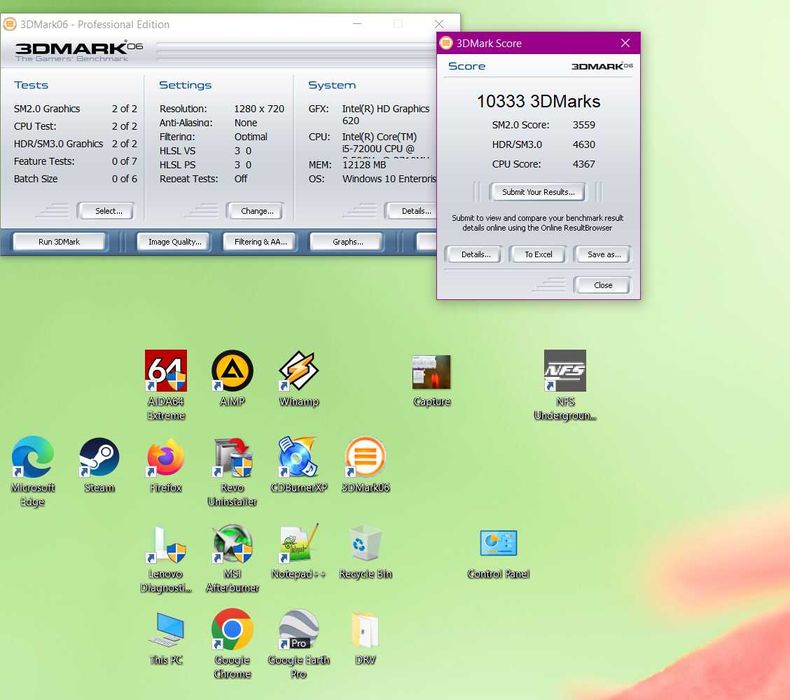Open Google Earth Pro shortcut
The height and width of the screenshot is (700, 790).
coord(299,644)
